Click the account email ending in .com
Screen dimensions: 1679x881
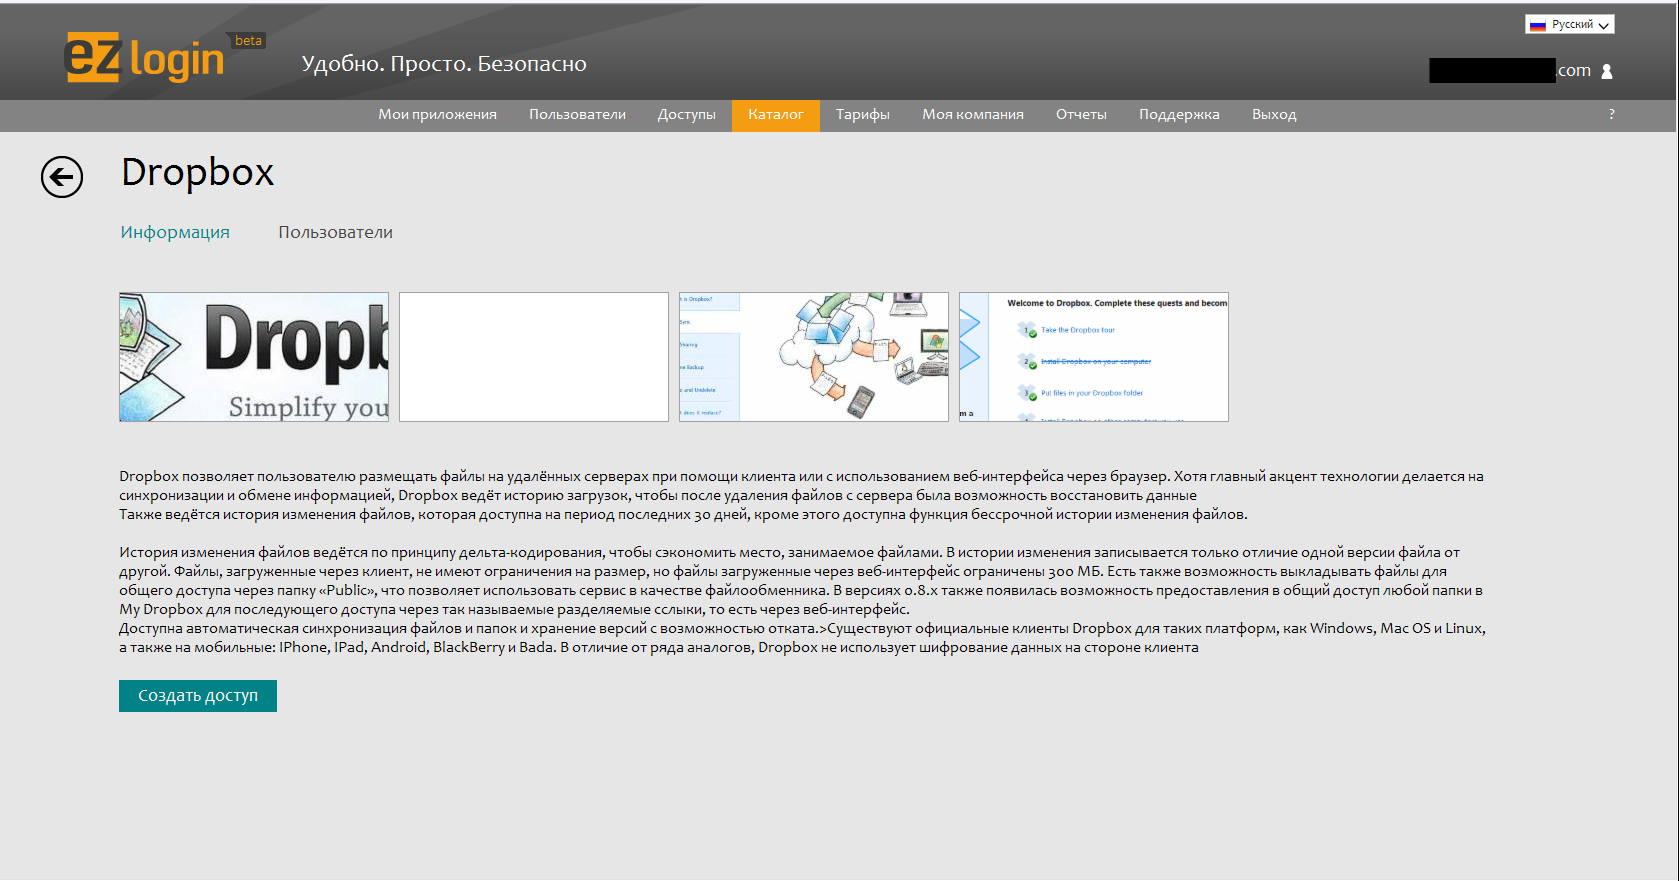[1510, 71]
